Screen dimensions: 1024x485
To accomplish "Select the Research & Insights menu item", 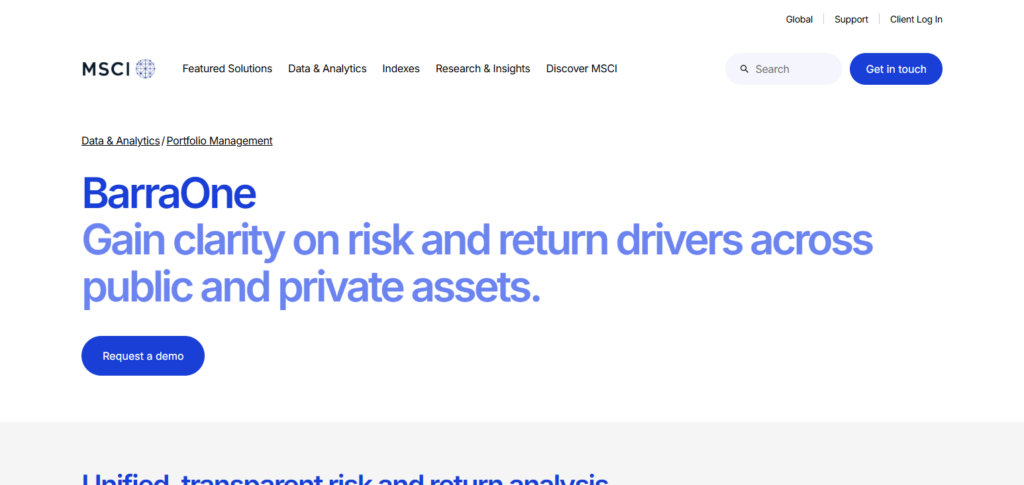I will [483, 69].
